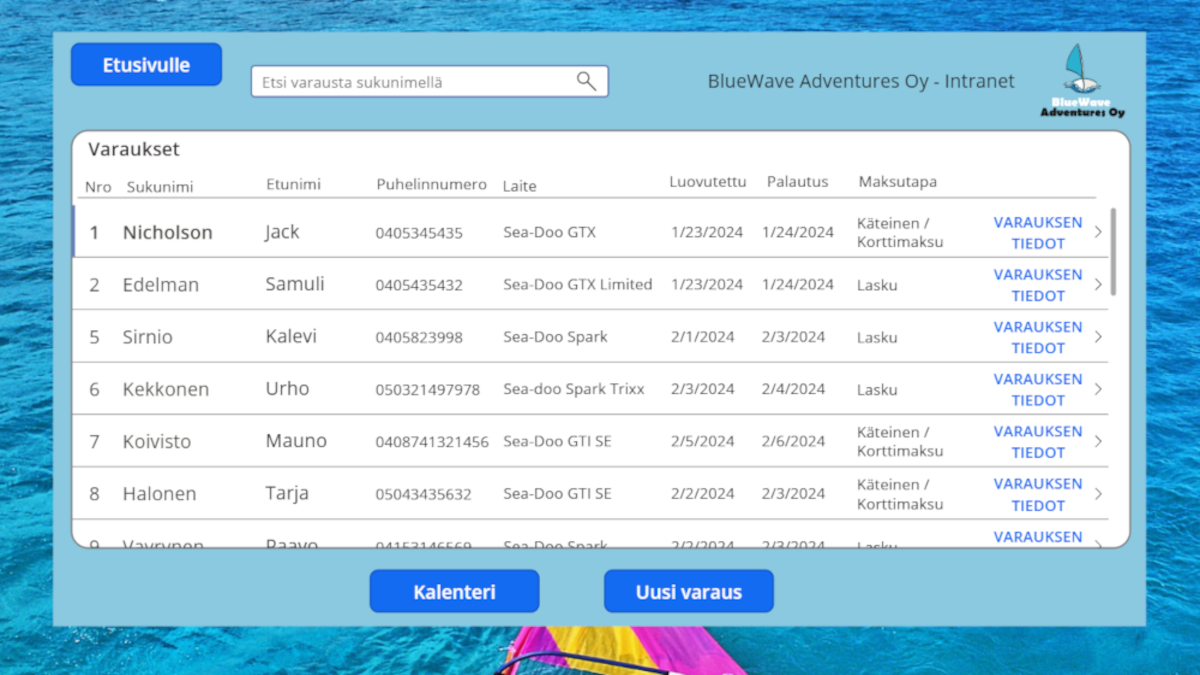
Task: Click the BlueWave Adventures logo
Action: pos(1082,81)
